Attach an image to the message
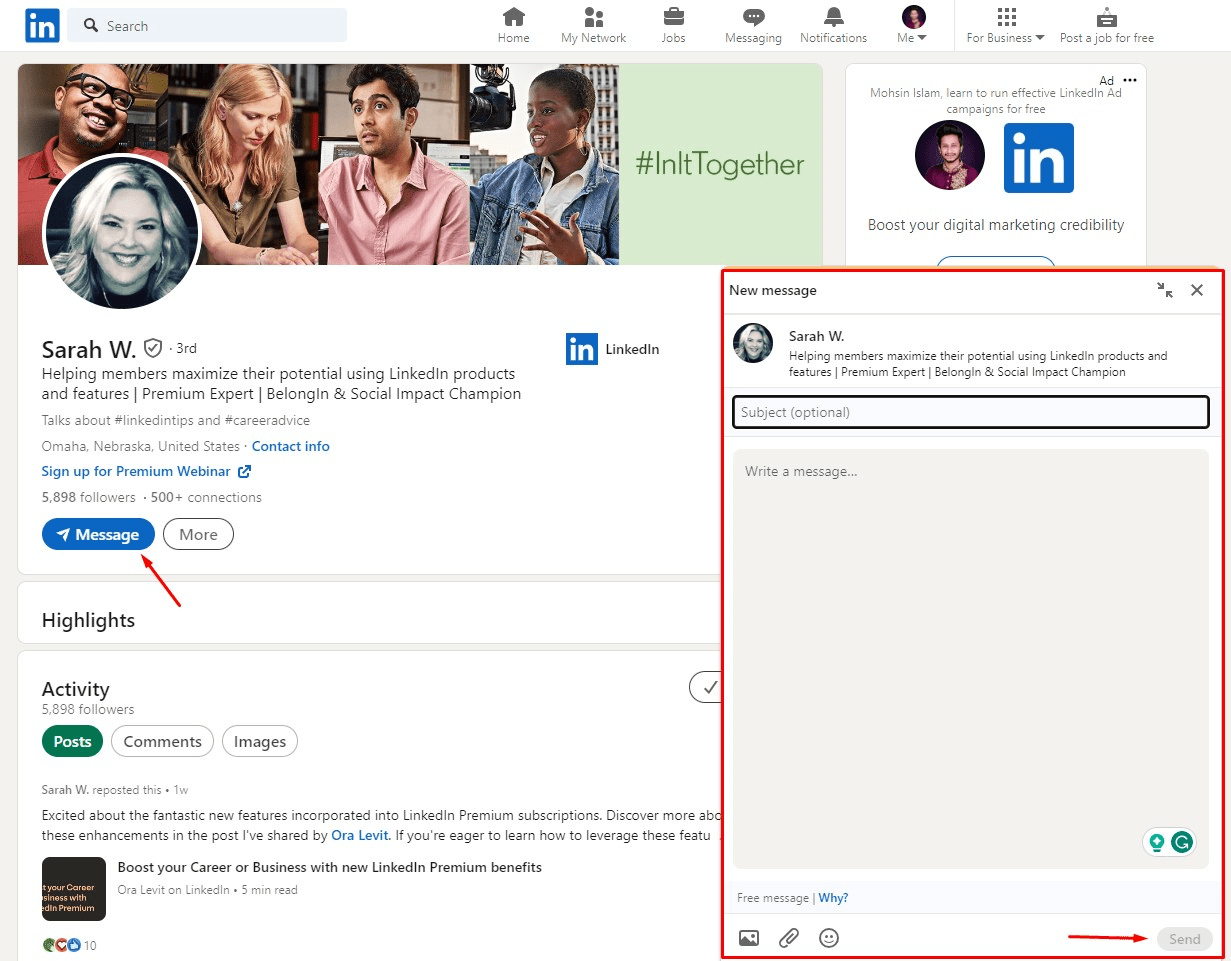Image resolution: width=1231 pixels, height=961 pixels. [x=748, y=938]
